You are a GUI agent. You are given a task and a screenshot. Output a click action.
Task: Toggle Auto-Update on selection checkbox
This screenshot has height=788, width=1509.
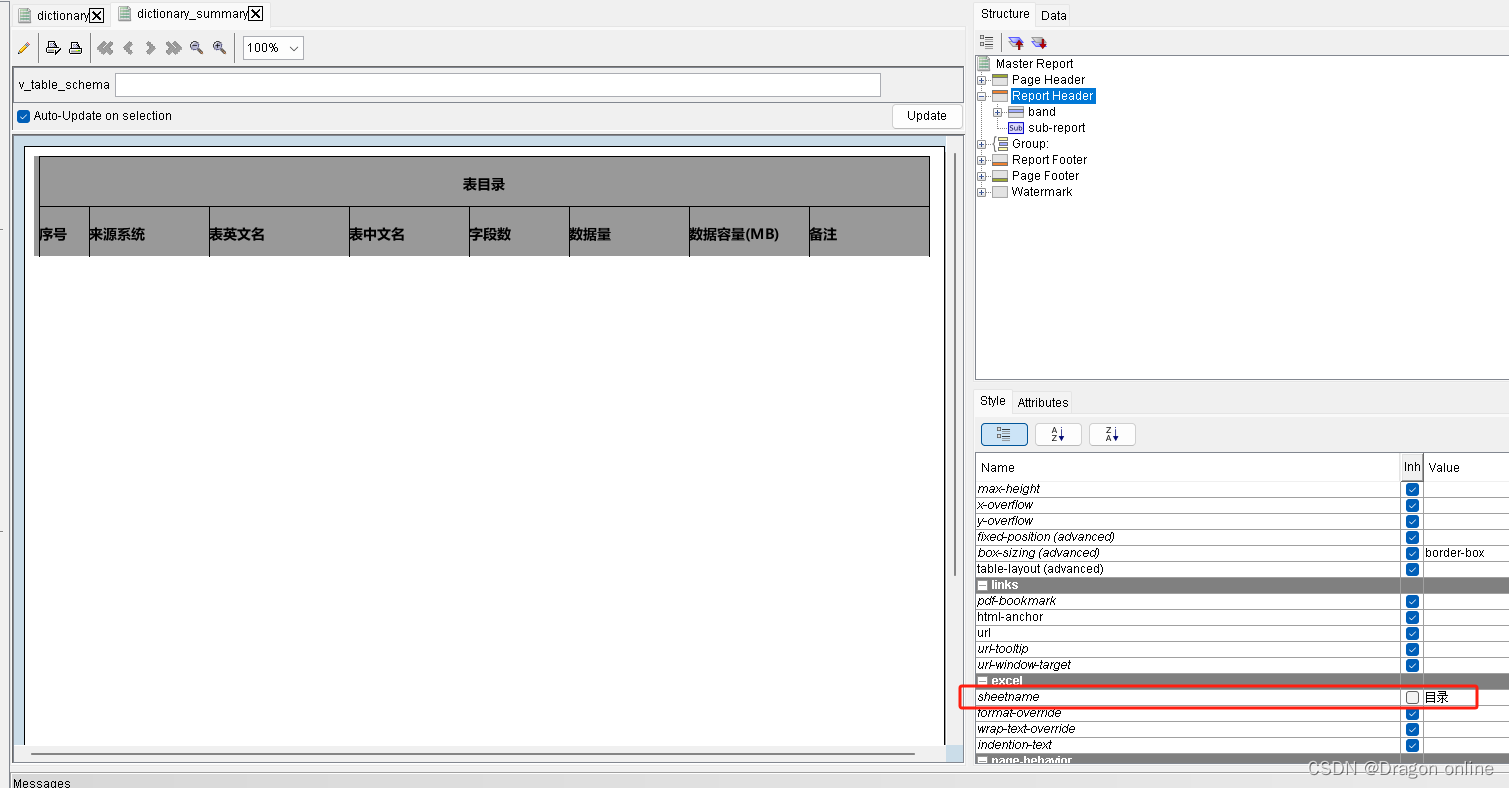point(24,116)
